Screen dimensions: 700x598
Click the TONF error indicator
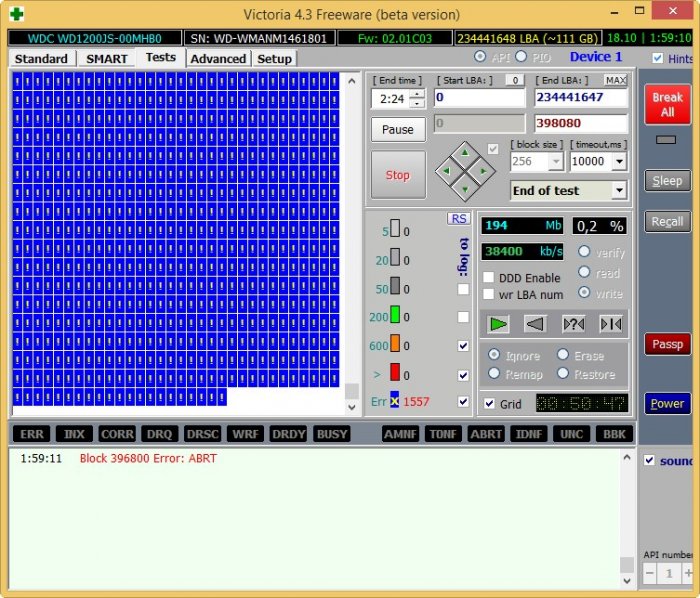[x=443, y=434]
